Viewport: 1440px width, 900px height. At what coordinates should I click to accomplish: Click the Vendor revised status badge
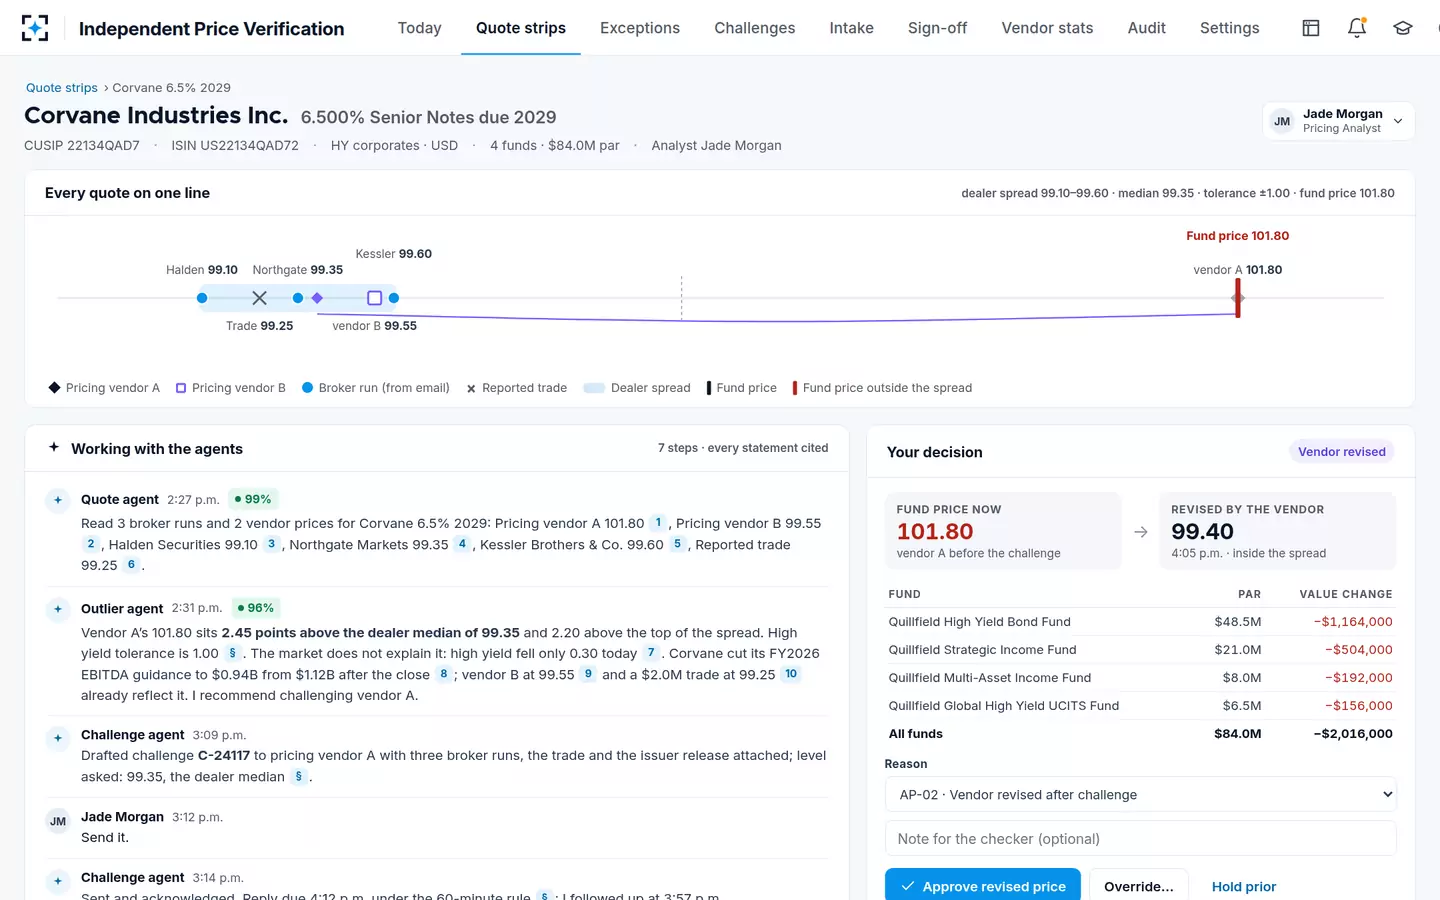1342,452
